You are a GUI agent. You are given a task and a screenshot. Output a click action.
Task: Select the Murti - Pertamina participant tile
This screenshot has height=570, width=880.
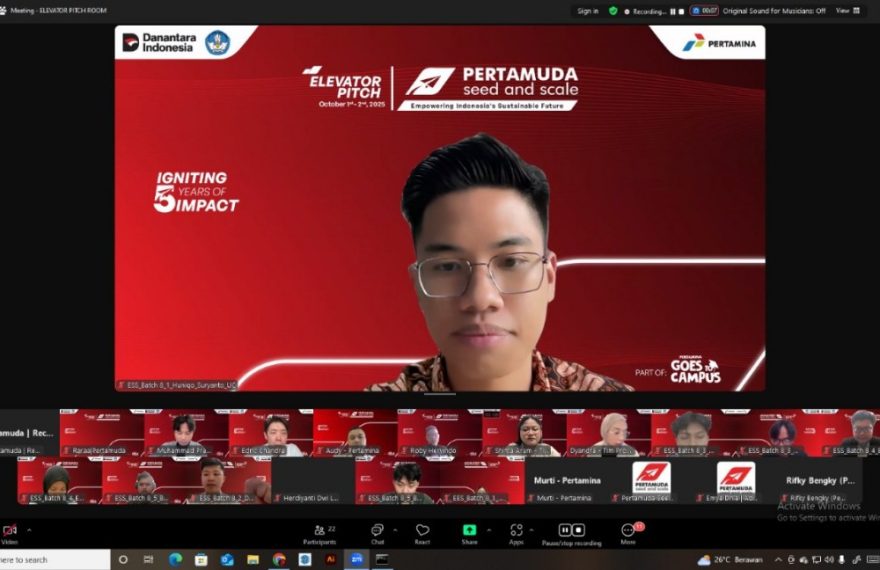[x=566, y=482]
